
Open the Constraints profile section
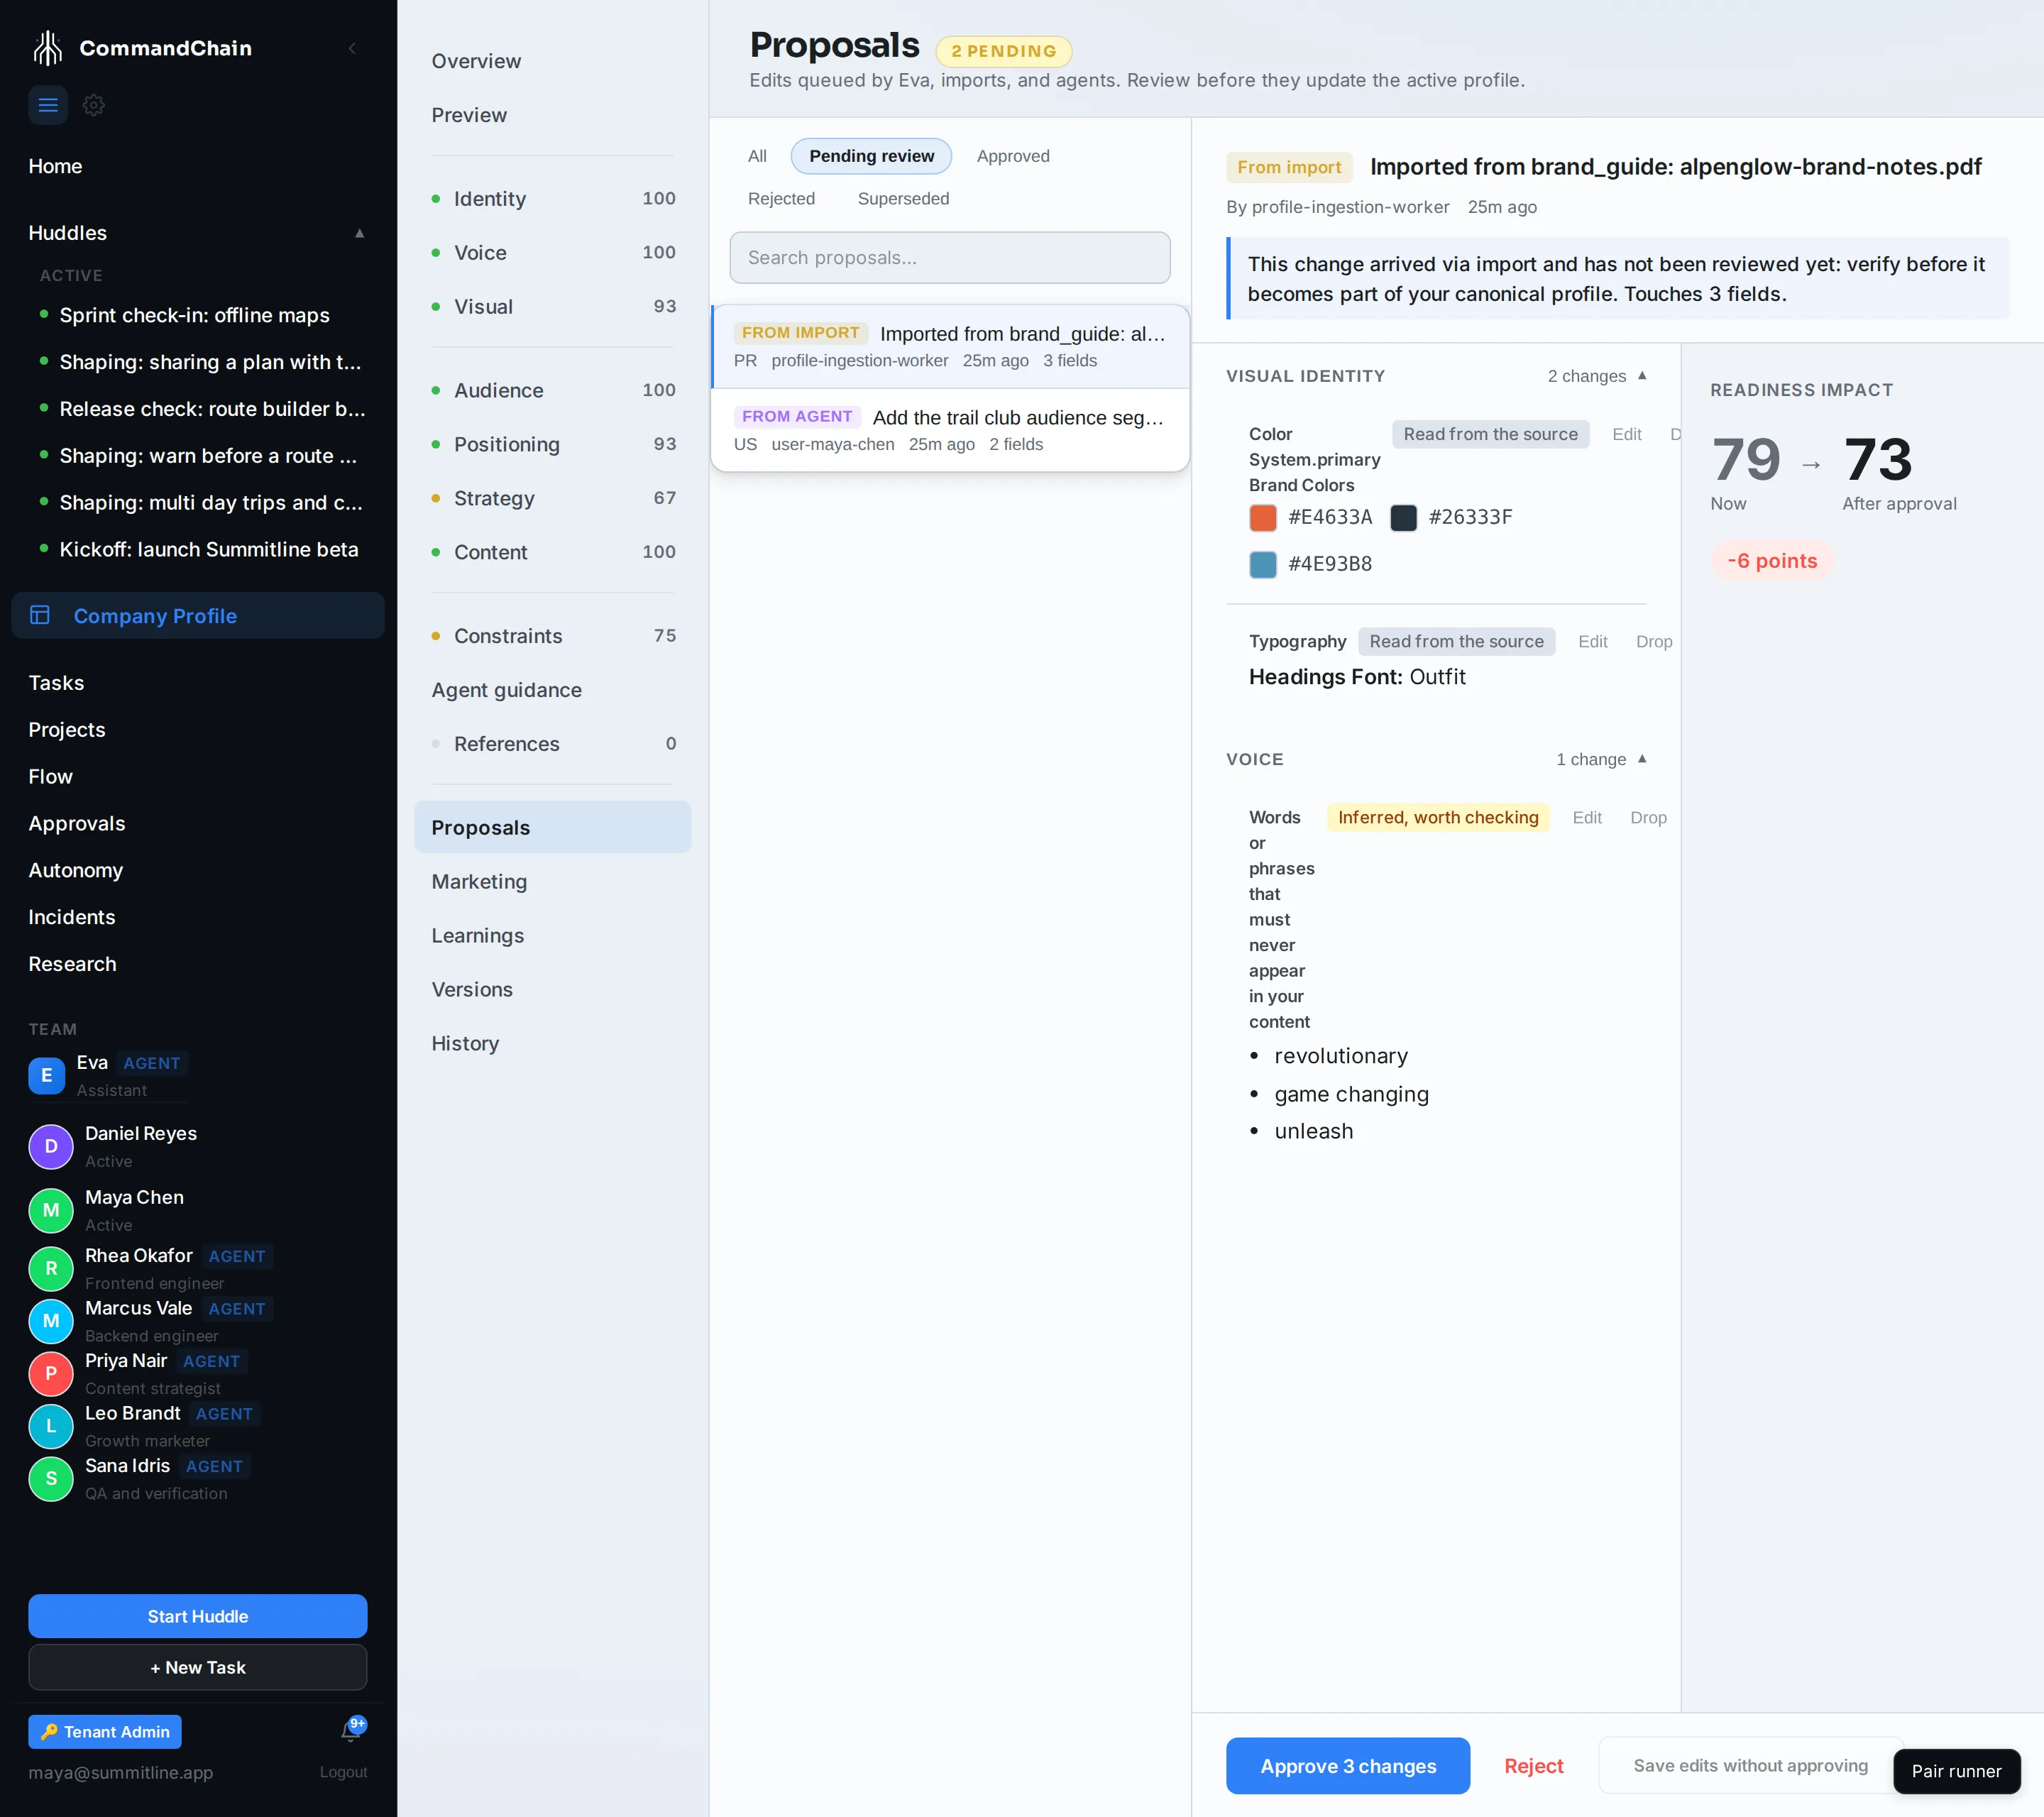click(x=553, y=635)
